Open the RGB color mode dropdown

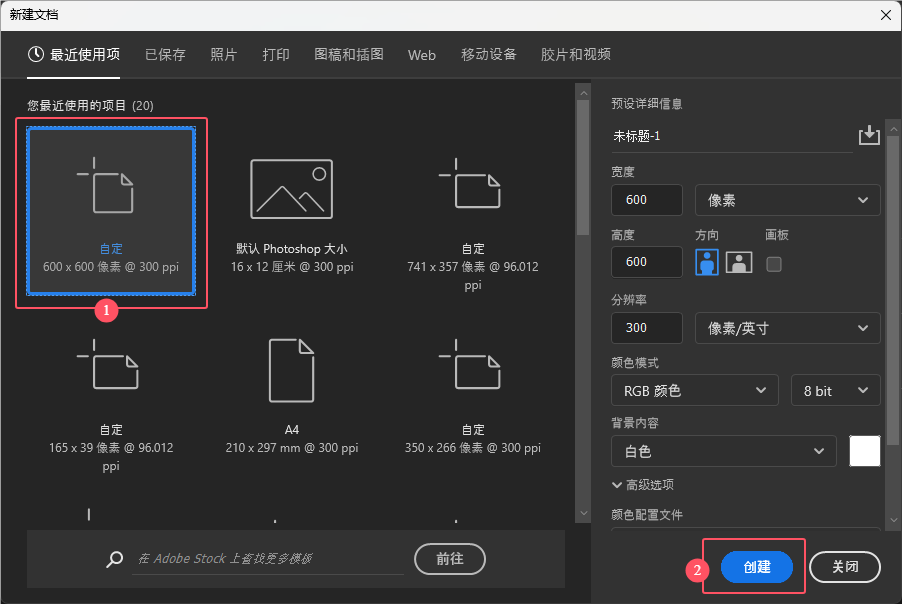click(x=695, y=391)
